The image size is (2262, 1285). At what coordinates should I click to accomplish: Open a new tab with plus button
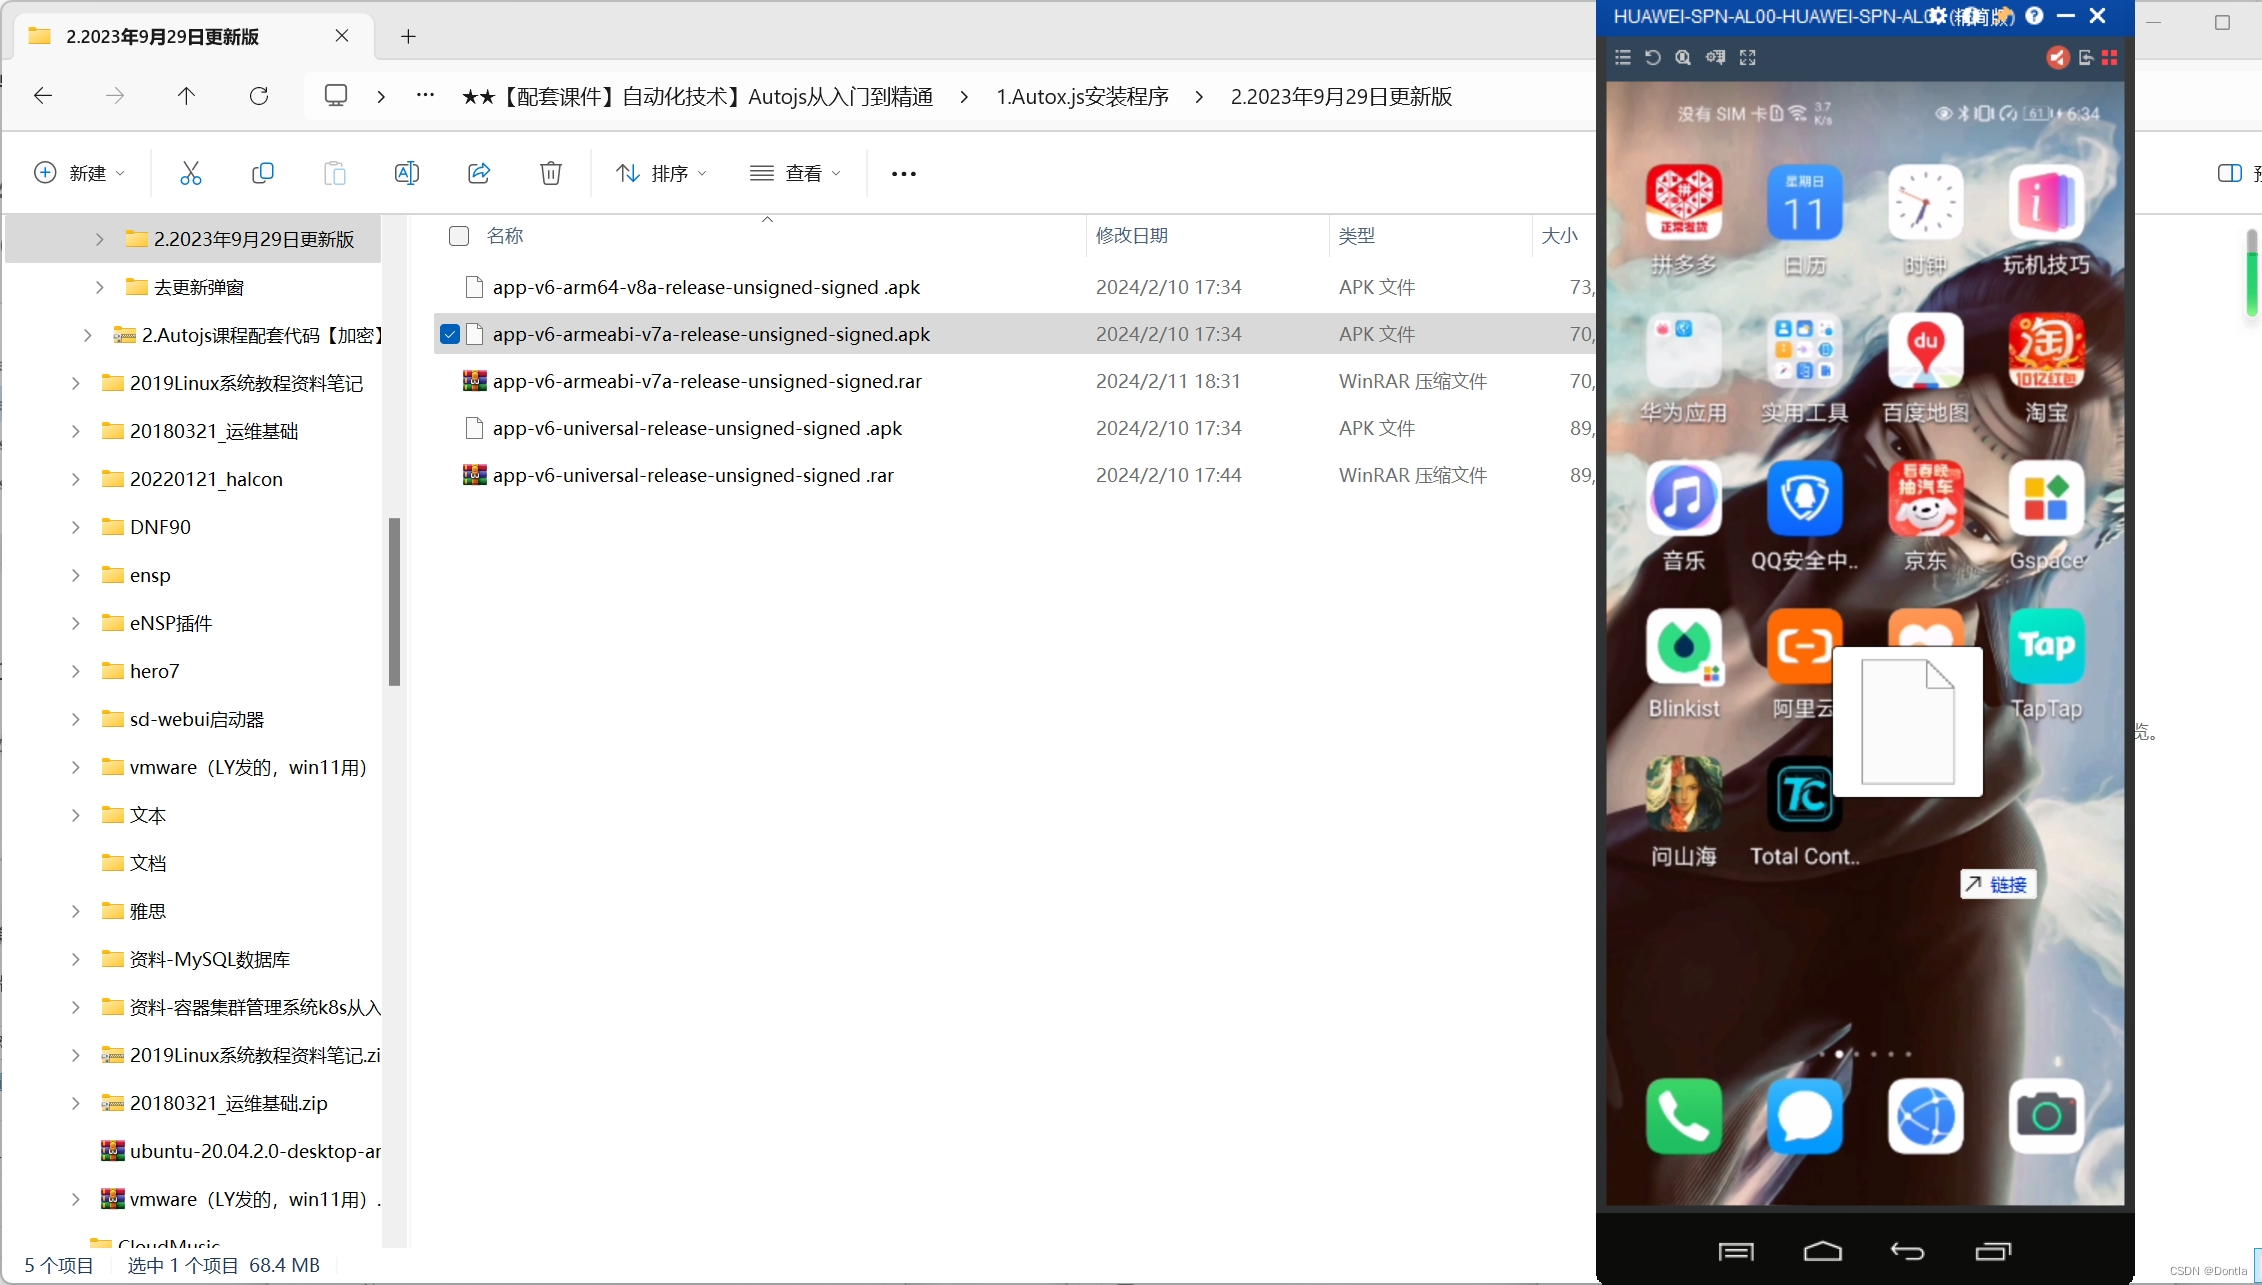point(408,37)
